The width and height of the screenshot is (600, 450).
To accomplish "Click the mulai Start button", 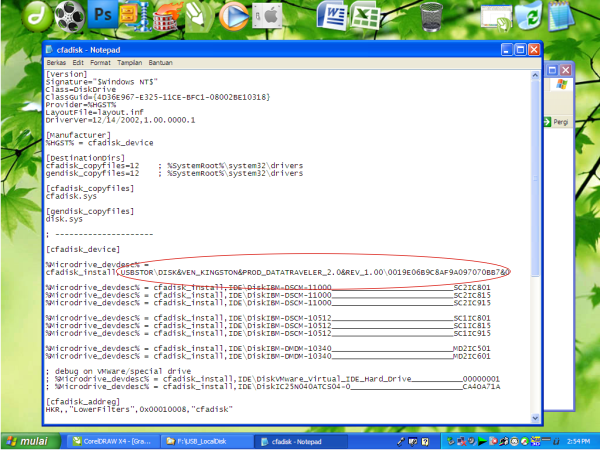I will [x=28, y=440].
